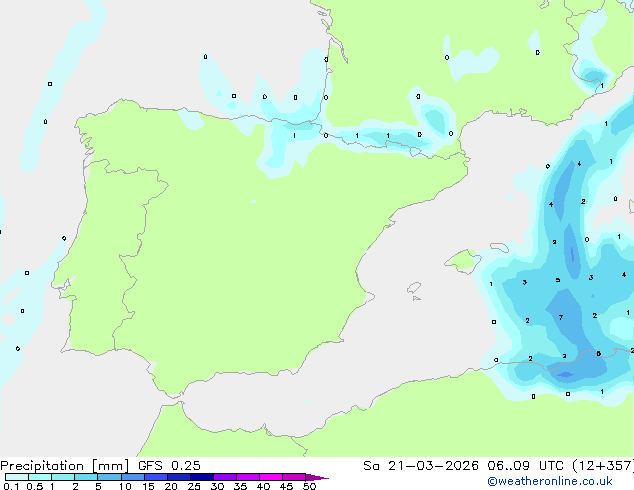Click the 40–45 mm magenta legend box
Image resolution: width=634 pixels, height=490 pixels.
click(271, 477)
